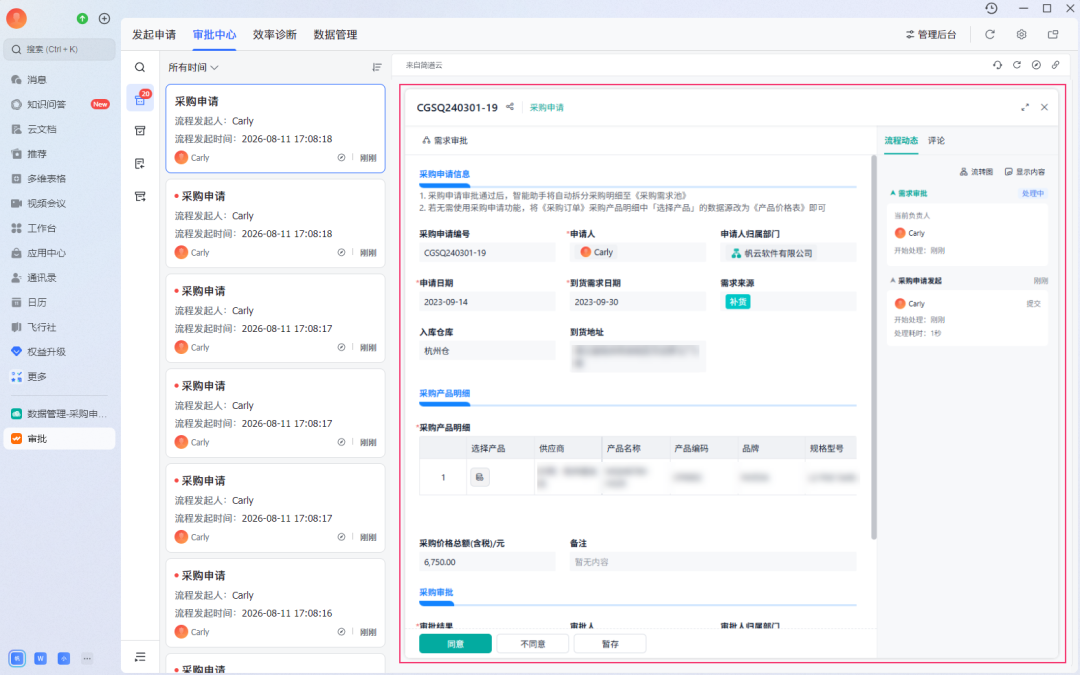Close the CGSQ240301-19 detail panel
Screen dimensions: 1080x675
pos(1044,107)
